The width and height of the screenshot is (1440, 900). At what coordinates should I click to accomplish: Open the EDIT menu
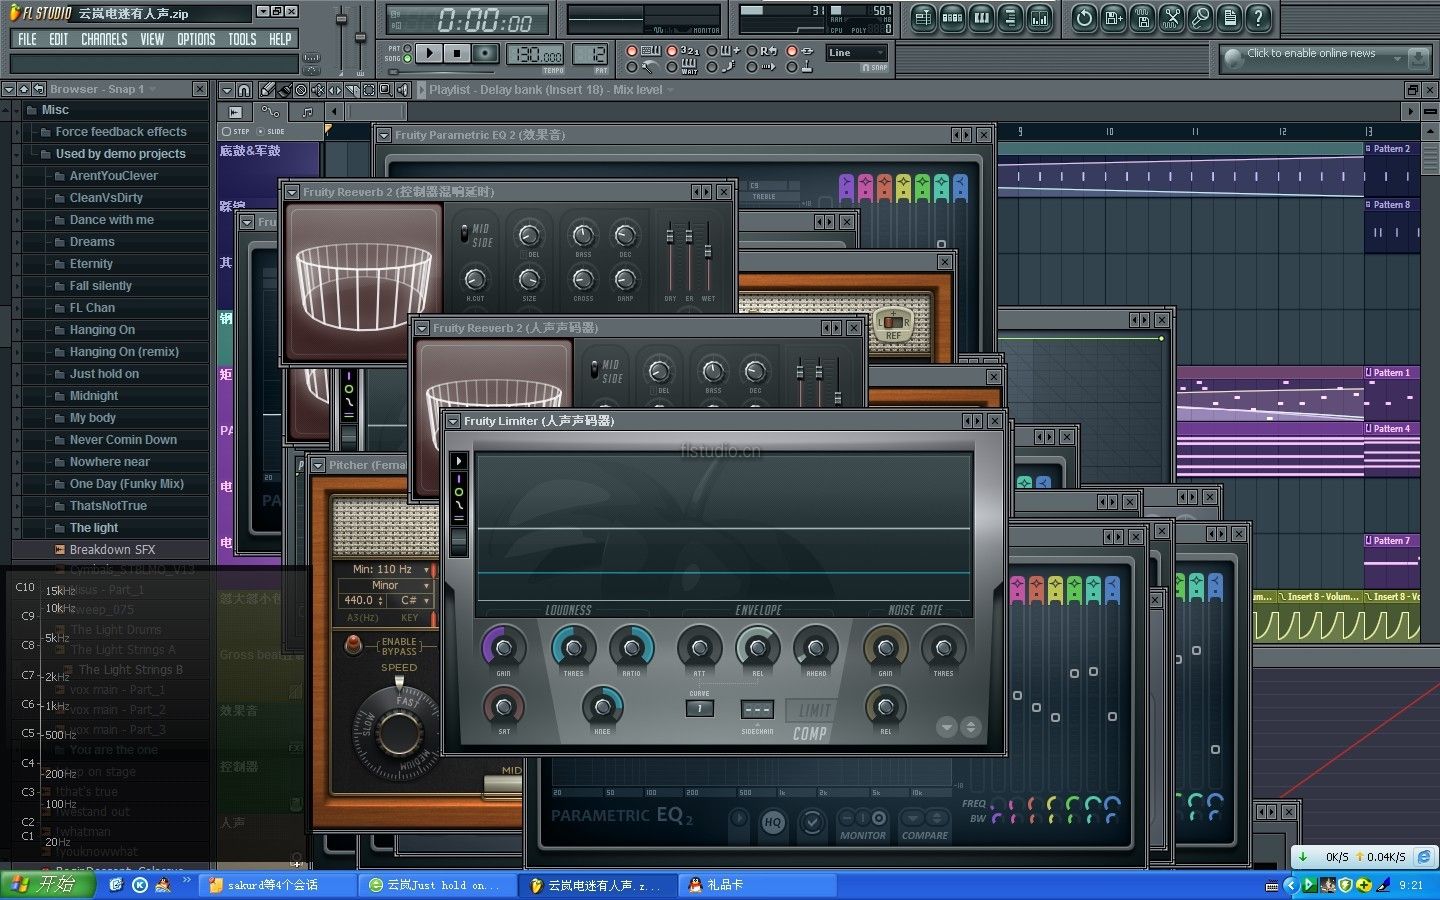[x=59, y=39]
